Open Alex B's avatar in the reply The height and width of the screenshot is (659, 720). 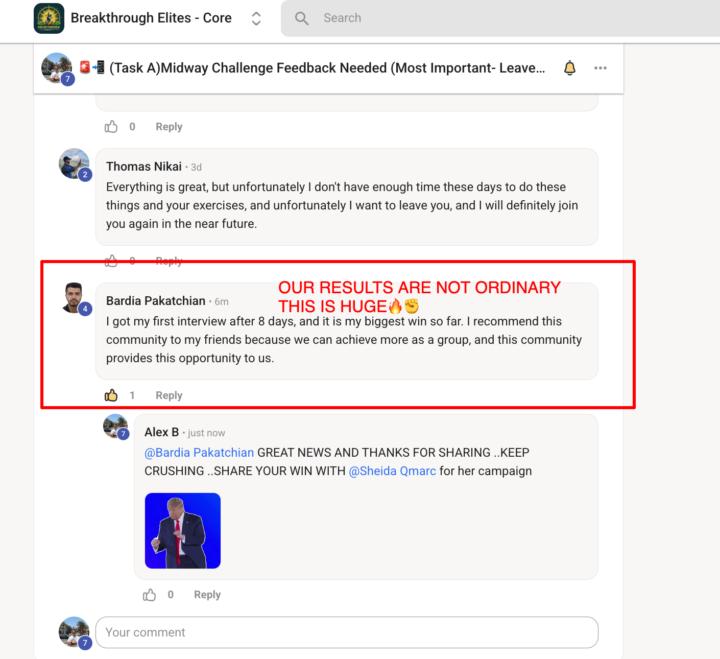coord(116,427)
